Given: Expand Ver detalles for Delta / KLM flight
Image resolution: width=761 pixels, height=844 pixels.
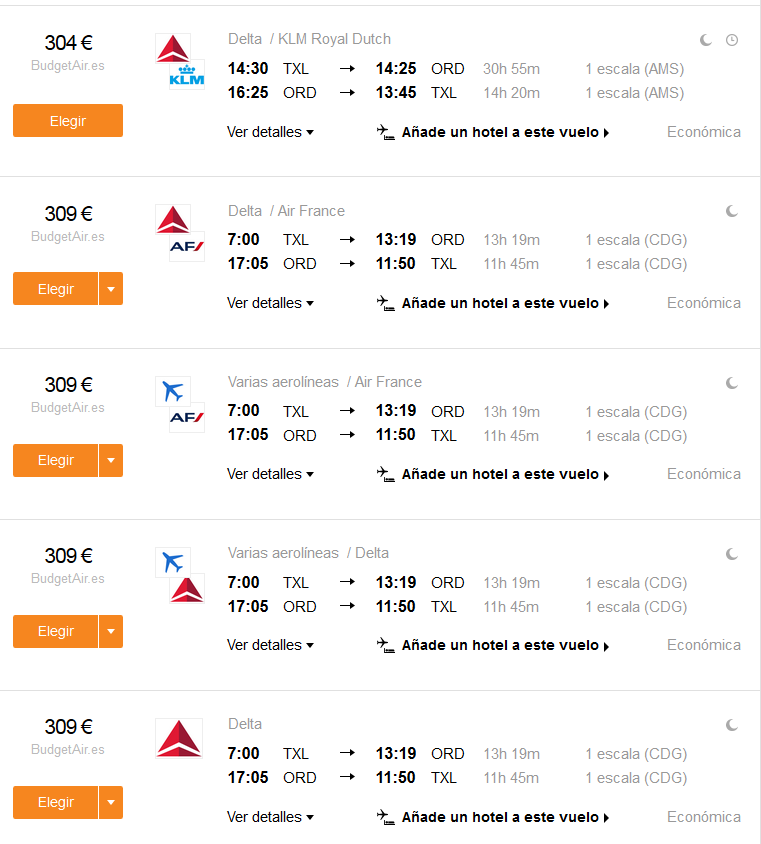Looking at the screenshot, I should [x=270, y=132].
